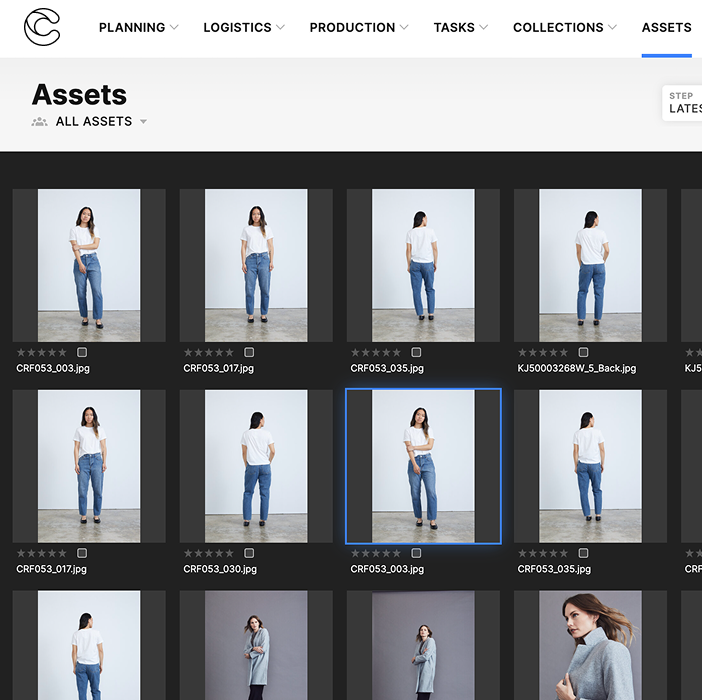
Task: Open the Step Latest selector
Action: pyautogui.click(x=682, y=103)
